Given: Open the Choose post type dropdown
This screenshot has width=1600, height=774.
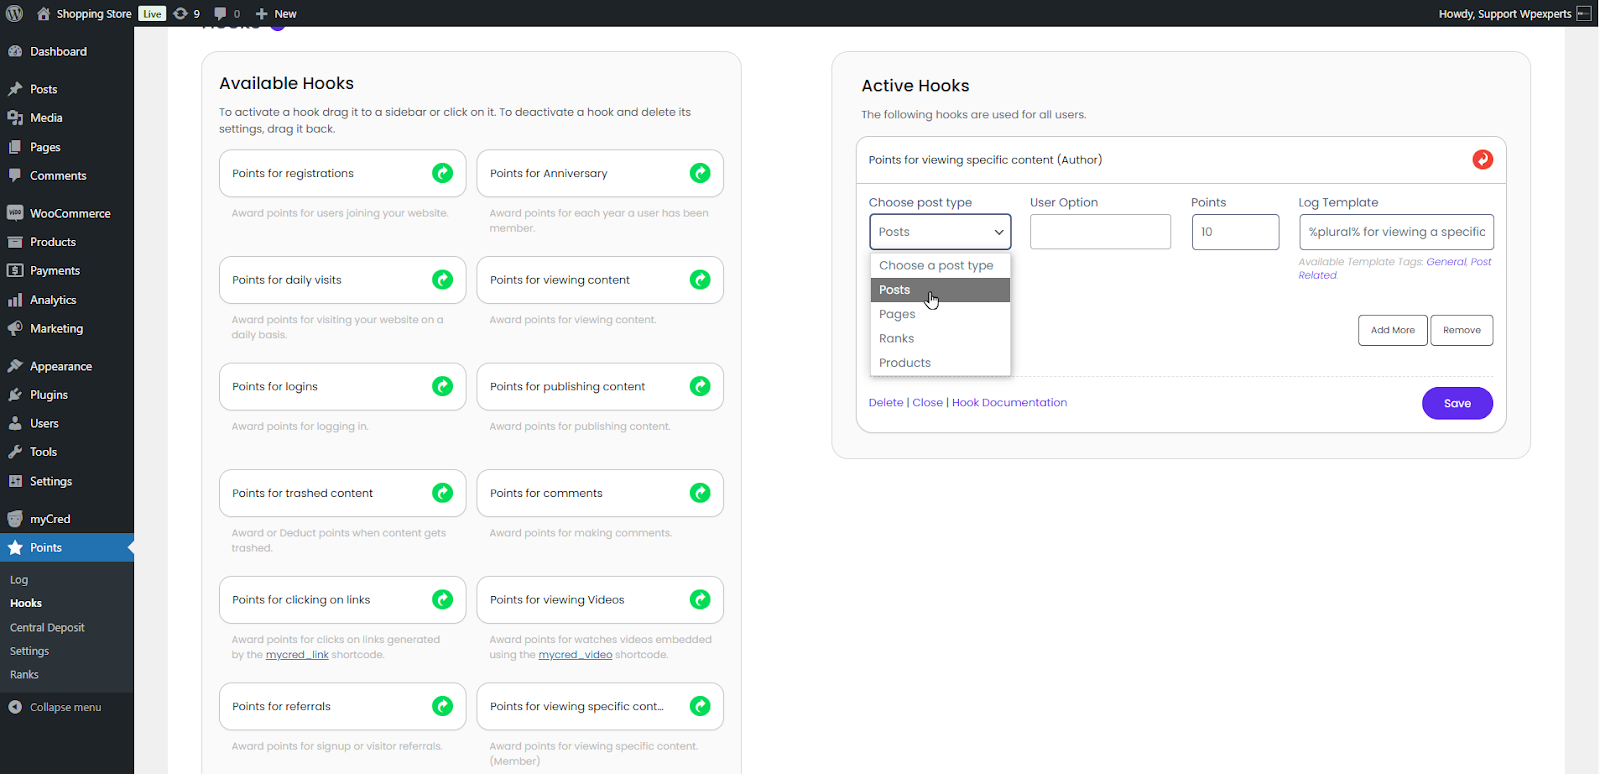Looking at the screenshot, I should click(x=939, y=232).
